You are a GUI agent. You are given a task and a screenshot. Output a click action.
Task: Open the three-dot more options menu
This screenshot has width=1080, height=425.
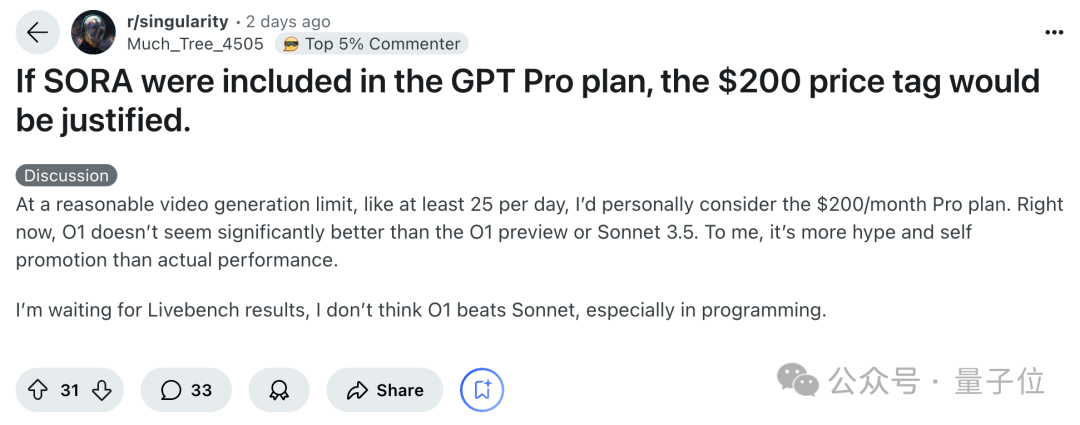click(x=1054, y=32)
